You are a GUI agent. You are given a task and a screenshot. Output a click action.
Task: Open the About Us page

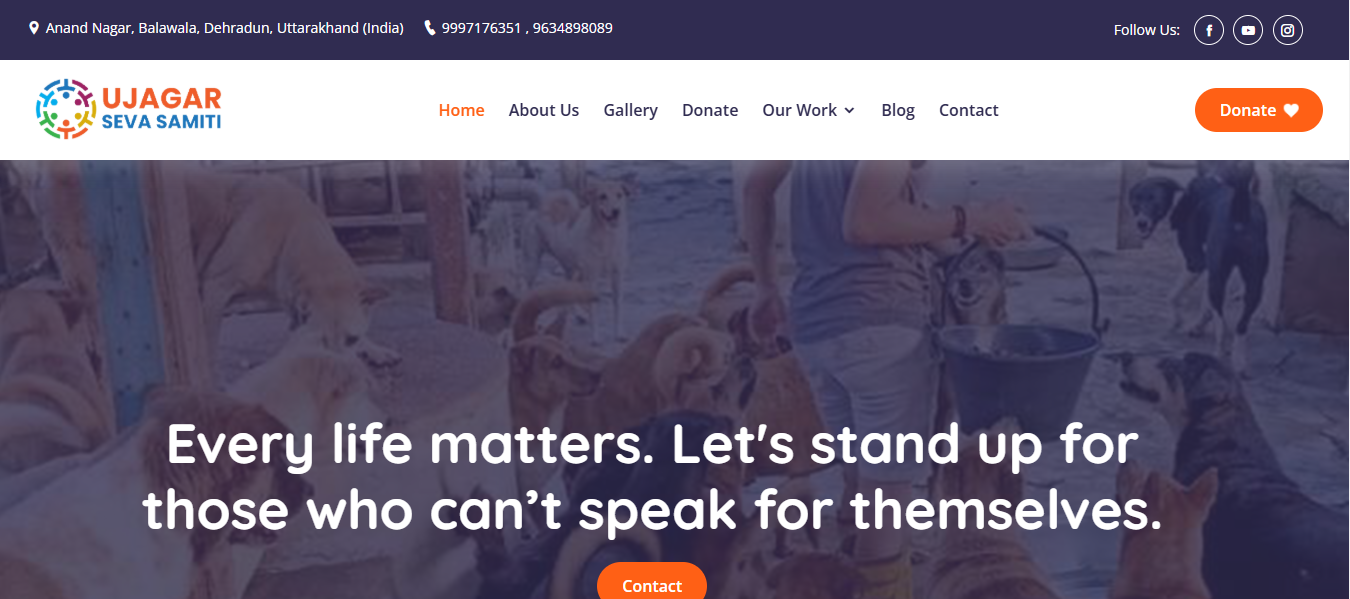(544, 110)
